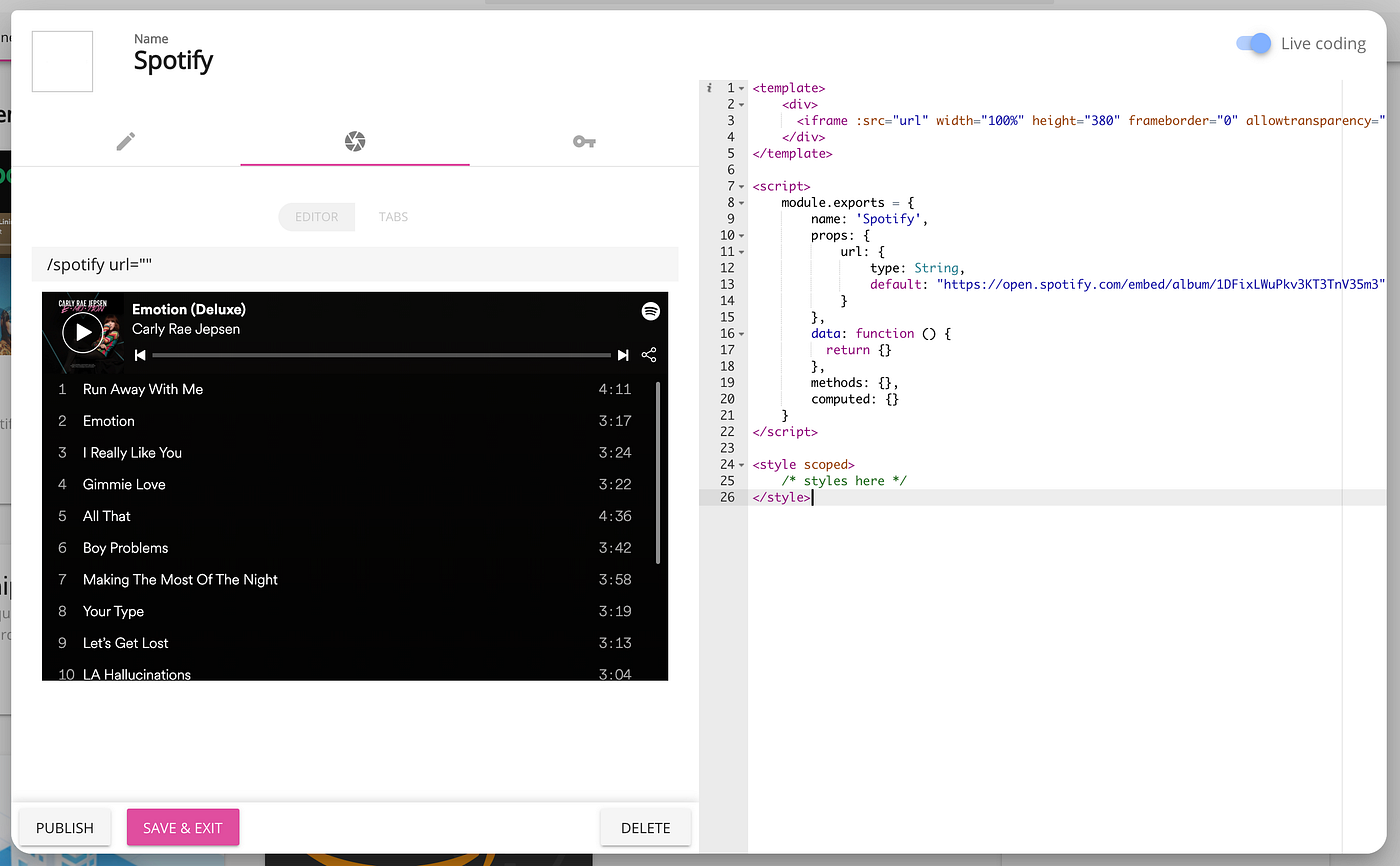Open the pencil edit tab
The width and height of the screenshot is (1400, 866).
pyautogui.click(x=125, y=142)
